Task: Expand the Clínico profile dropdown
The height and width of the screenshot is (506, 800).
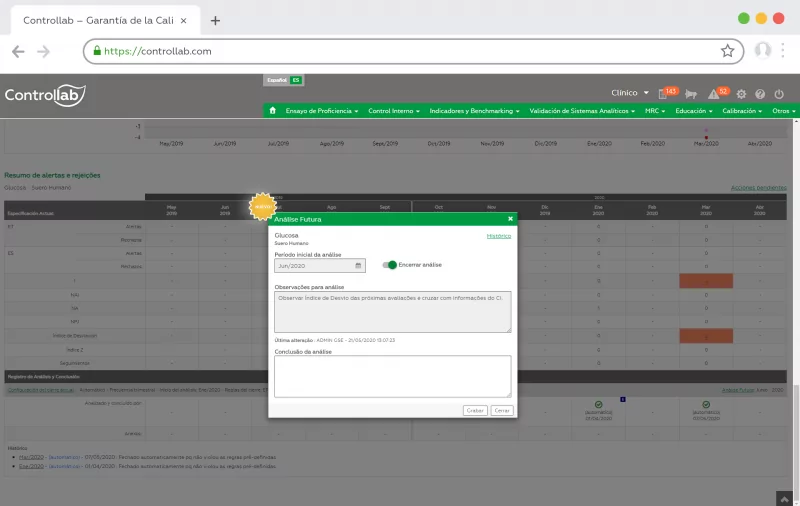Action: pos(630,93)
